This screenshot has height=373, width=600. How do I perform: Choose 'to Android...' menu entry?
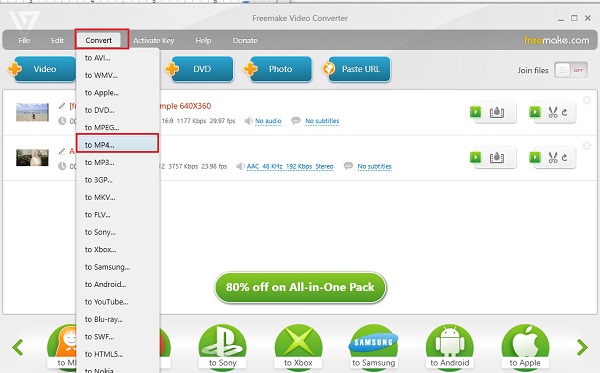117,284
